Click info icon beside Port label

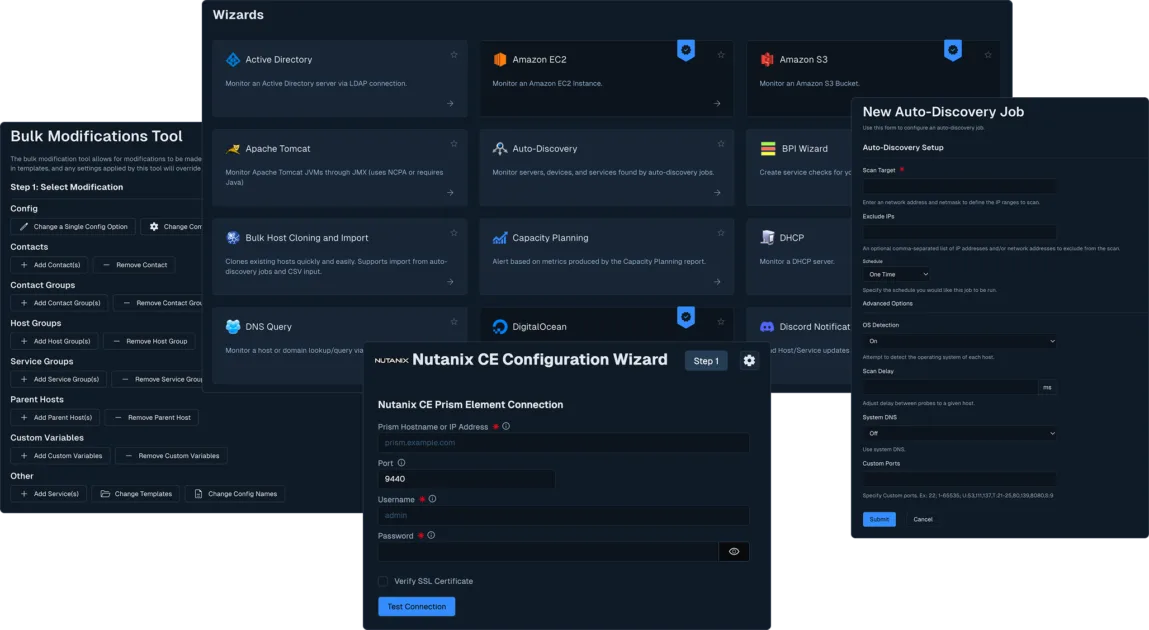click(401, 463)
